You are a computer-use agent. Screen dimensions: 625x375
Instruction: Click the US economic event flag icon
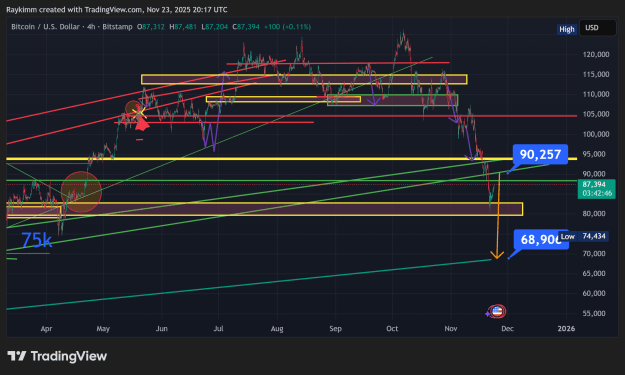(497, 311)
